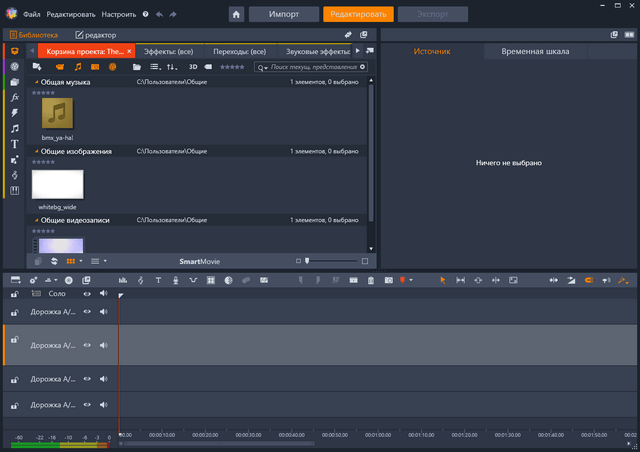Mute audio on the Solo track
Screen dimensions: 640x452
pos(103,294)
